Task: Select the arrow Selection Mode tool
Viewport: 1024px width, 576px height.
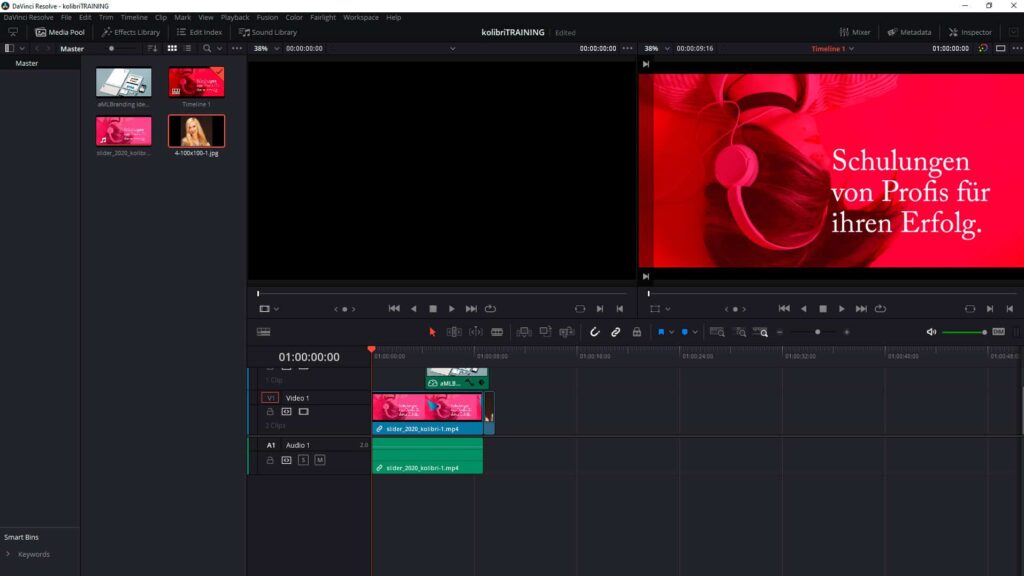Action: click(x=432, y=332)
